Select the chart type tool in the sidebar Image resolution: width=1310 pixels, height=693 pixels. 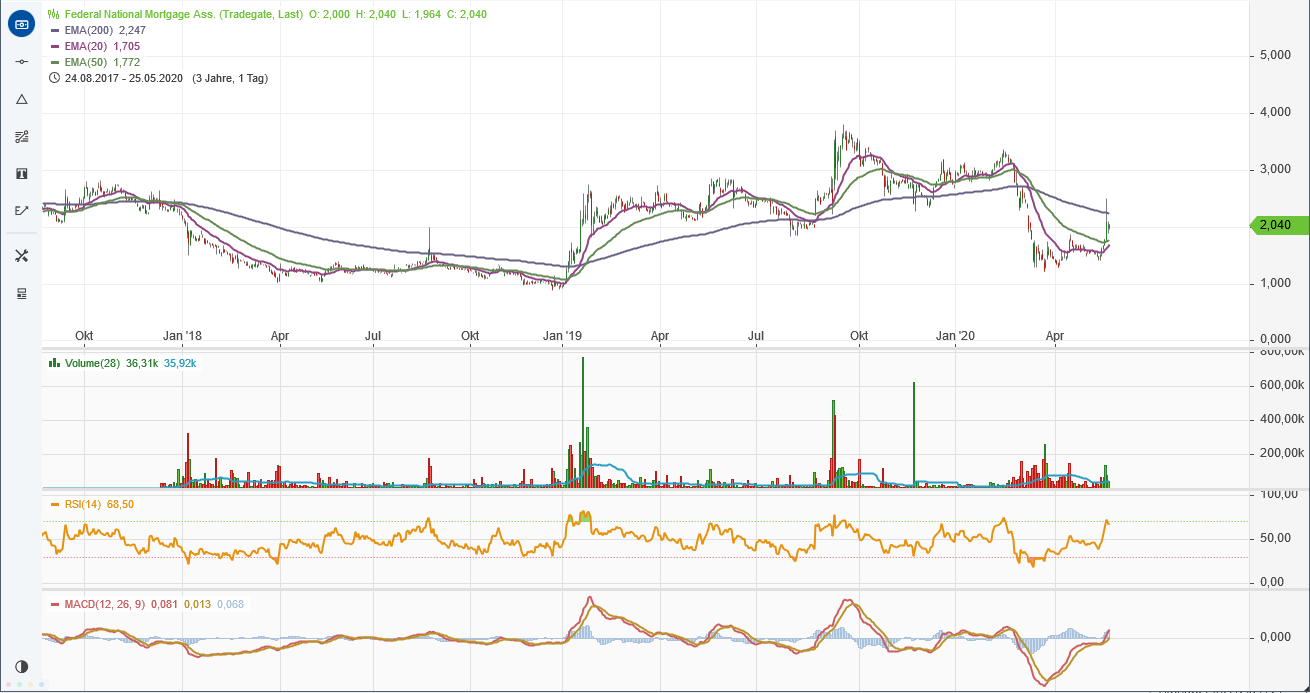coord(21,23)
